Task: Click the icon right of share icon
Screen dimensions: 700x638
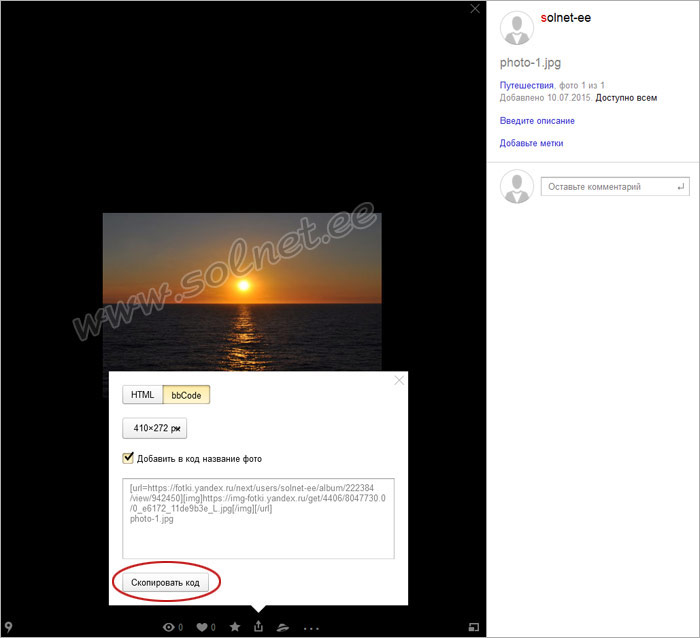Action: 283,627
